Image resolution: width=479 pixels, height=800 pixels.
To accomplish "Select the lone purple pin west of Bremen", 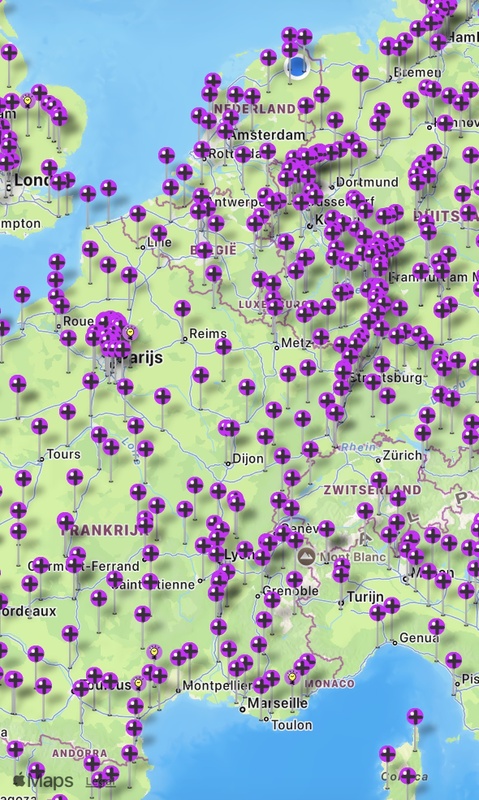I will 360,73.
